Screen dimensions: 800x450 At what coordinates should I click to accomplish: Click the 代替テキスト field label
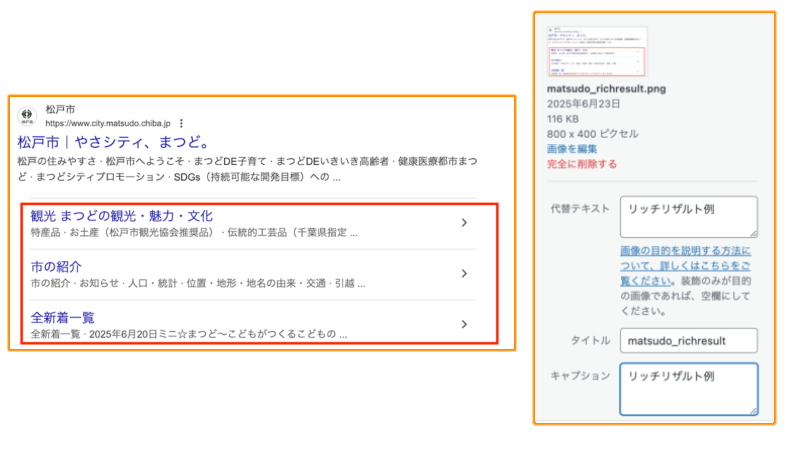(x=580, y=209)
